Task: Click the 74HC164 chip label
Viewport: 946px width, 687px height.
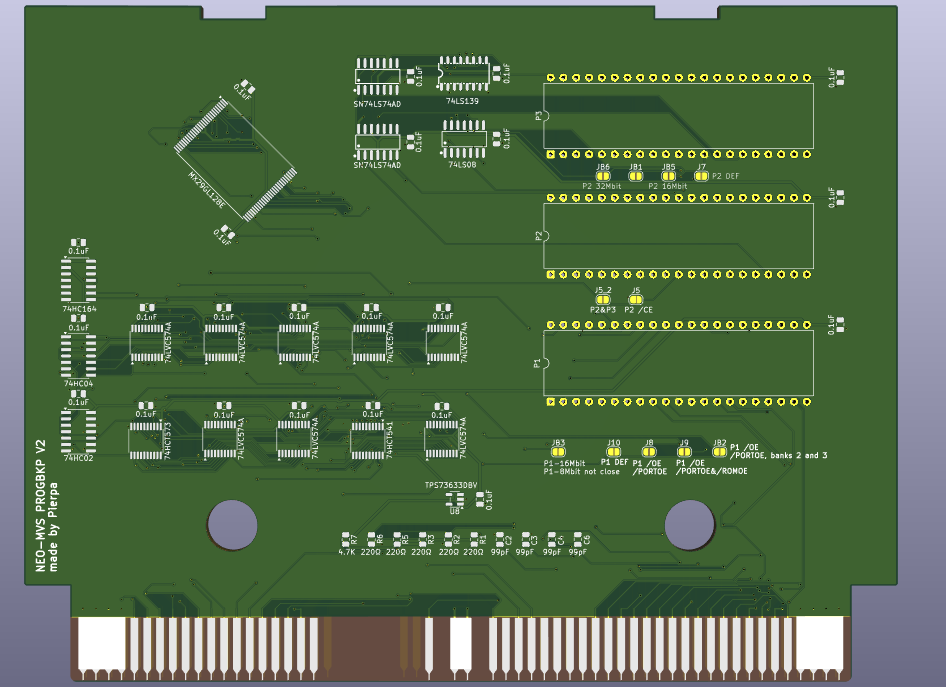Action: (x=79, y=309)
